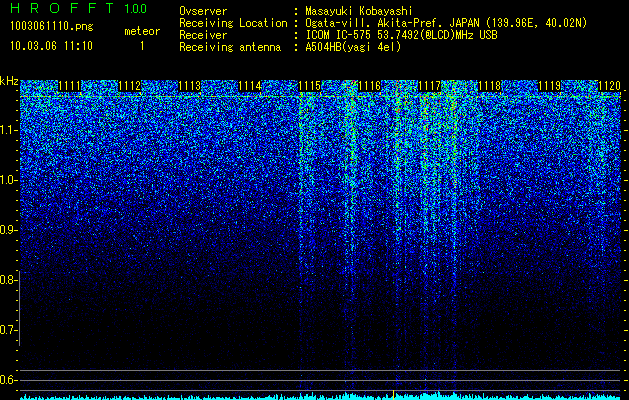The image size is (629, 400).
Task: Select the filename 1003061110.png
Action: 52,27
